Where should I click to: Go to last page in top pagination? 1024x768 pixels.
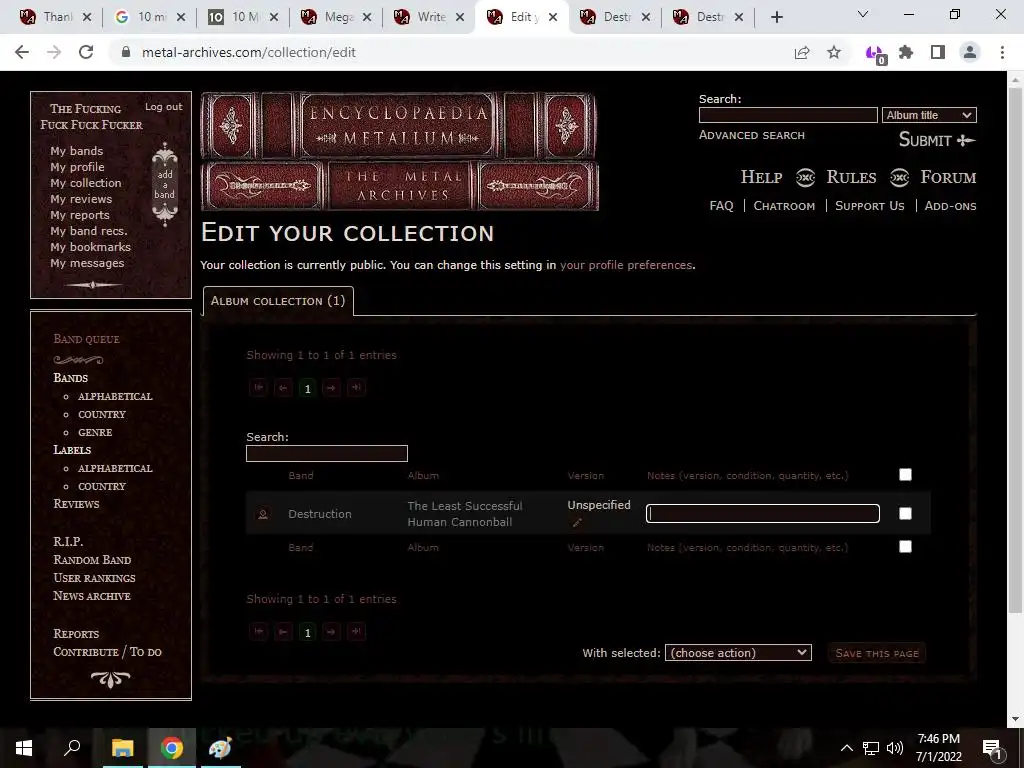pos(357,388)
